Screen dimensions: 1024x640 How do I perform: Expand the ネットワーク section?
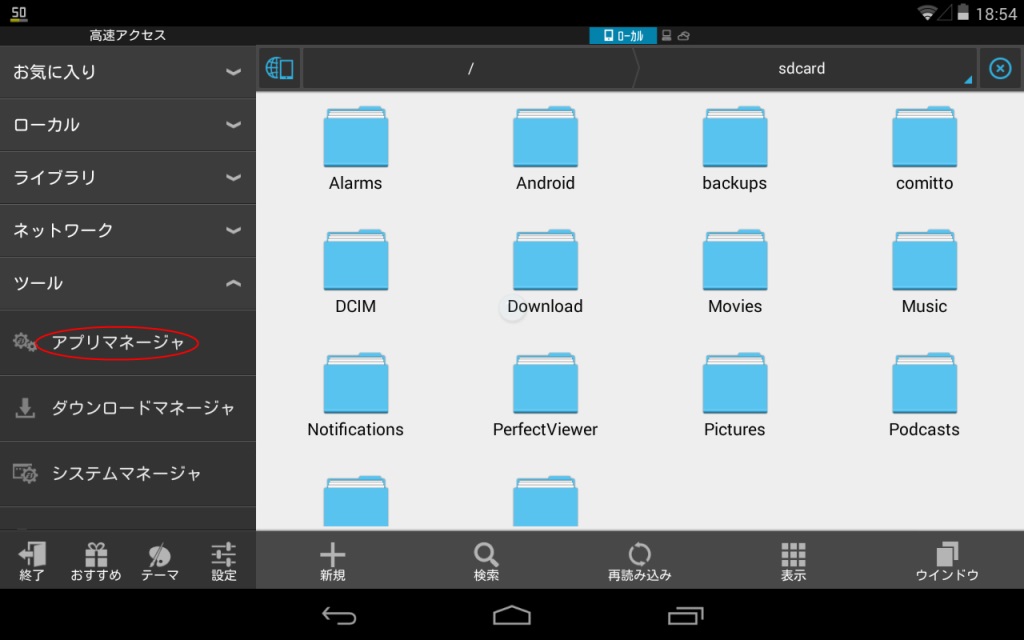128,231
